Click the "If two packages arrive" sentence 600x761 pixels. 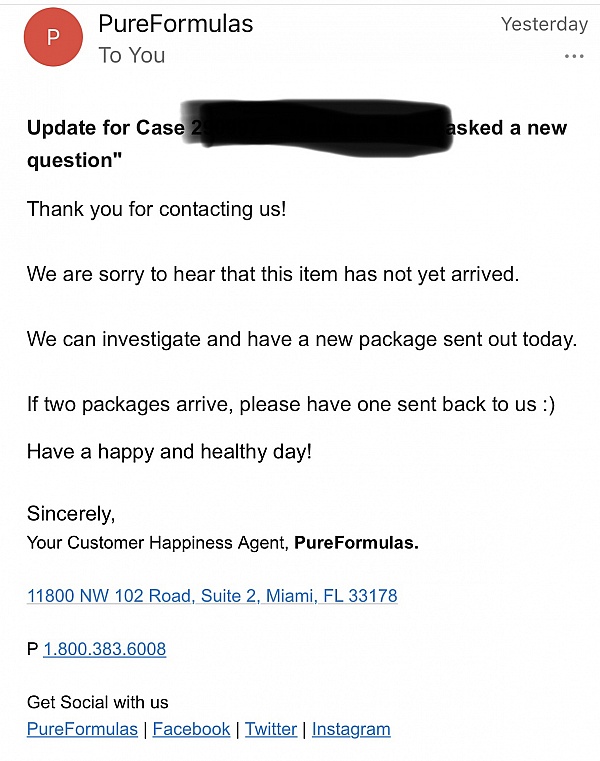coord(291,404)
